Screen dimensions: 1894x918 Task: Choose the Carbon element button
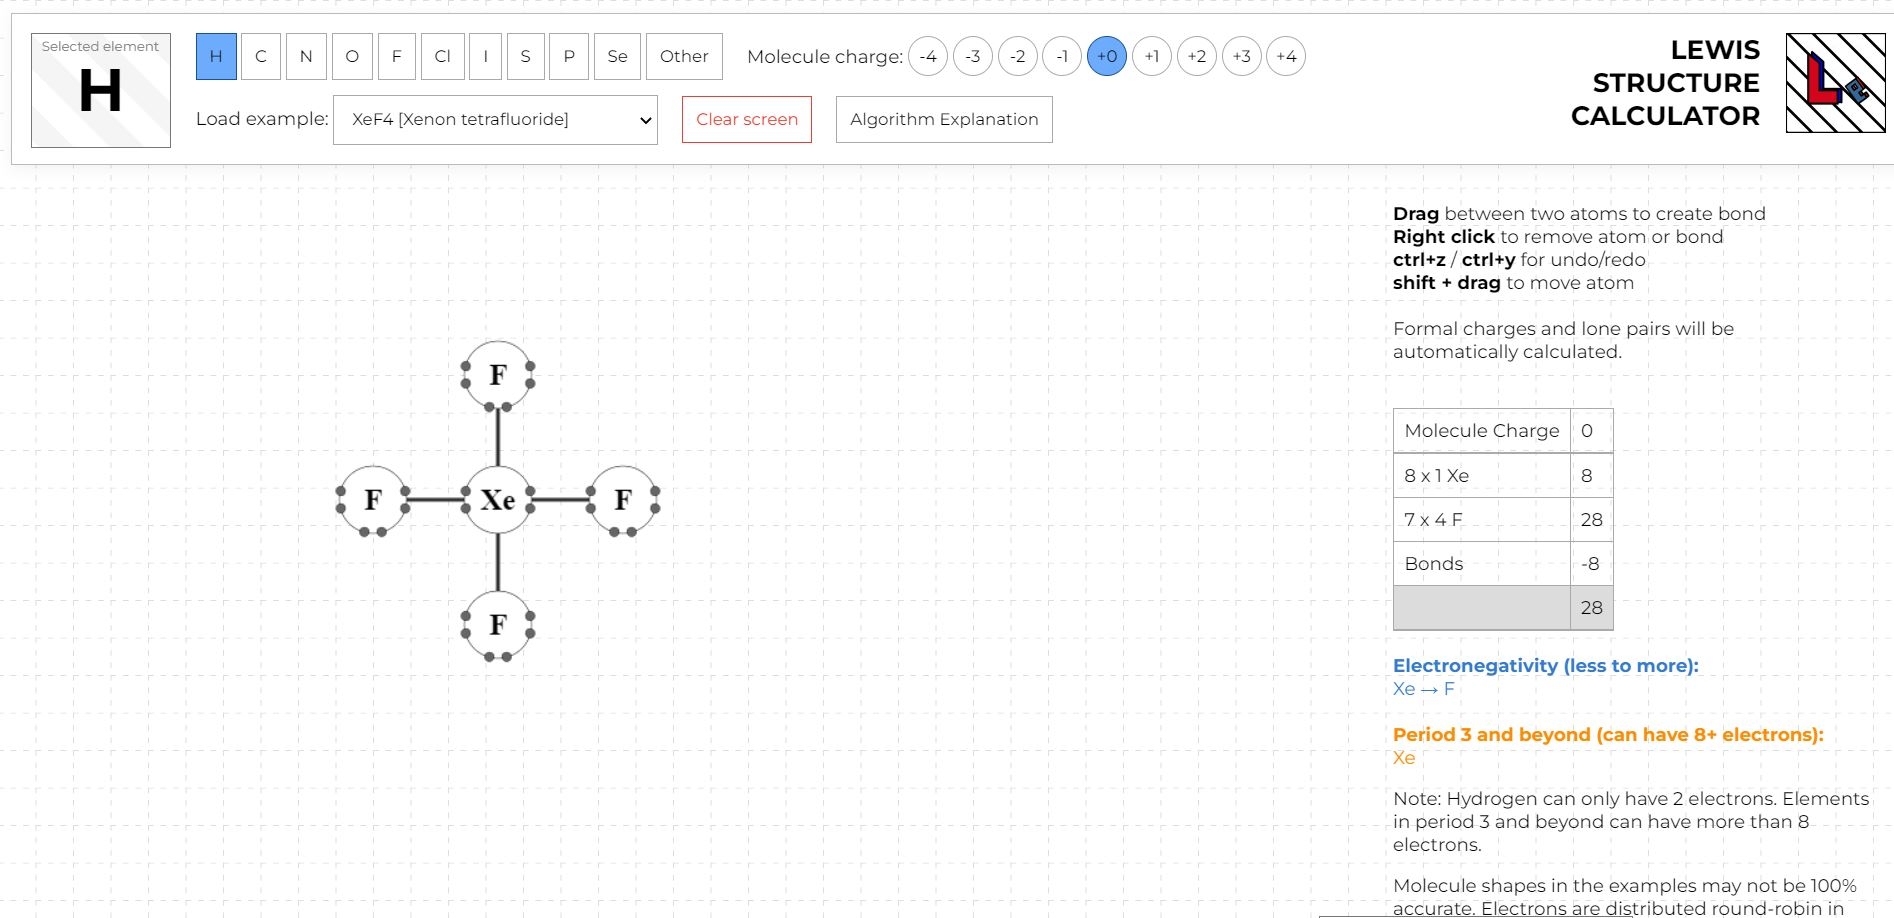(x=261, y=56)
